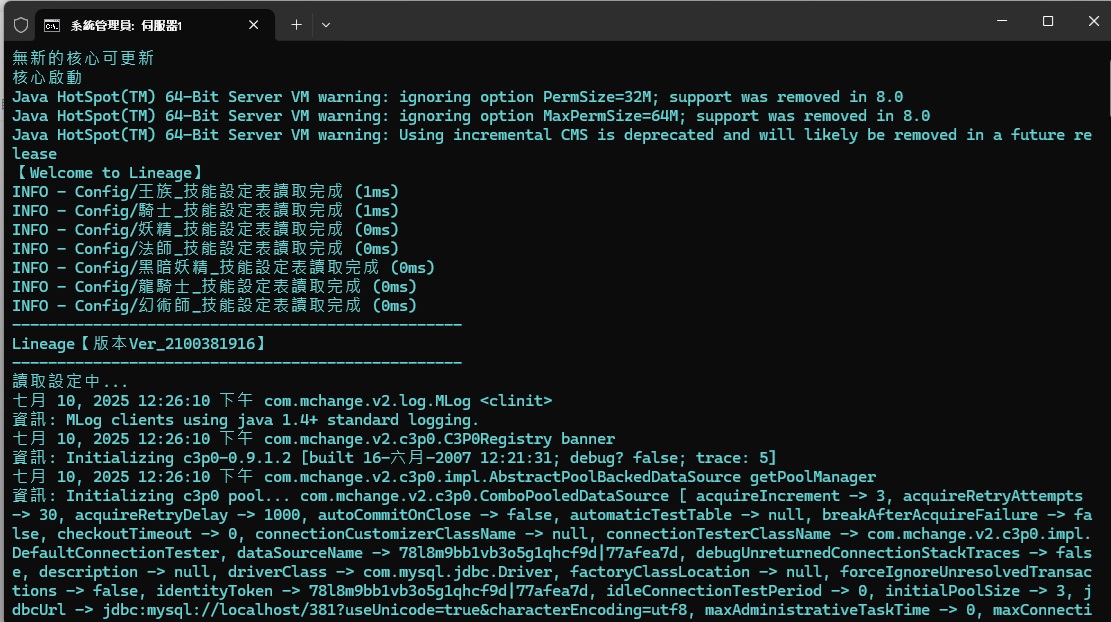Open a new terminal tab with plus
Image resolution: width=1111 pixels, height=622 pixels.
(296, 25)
